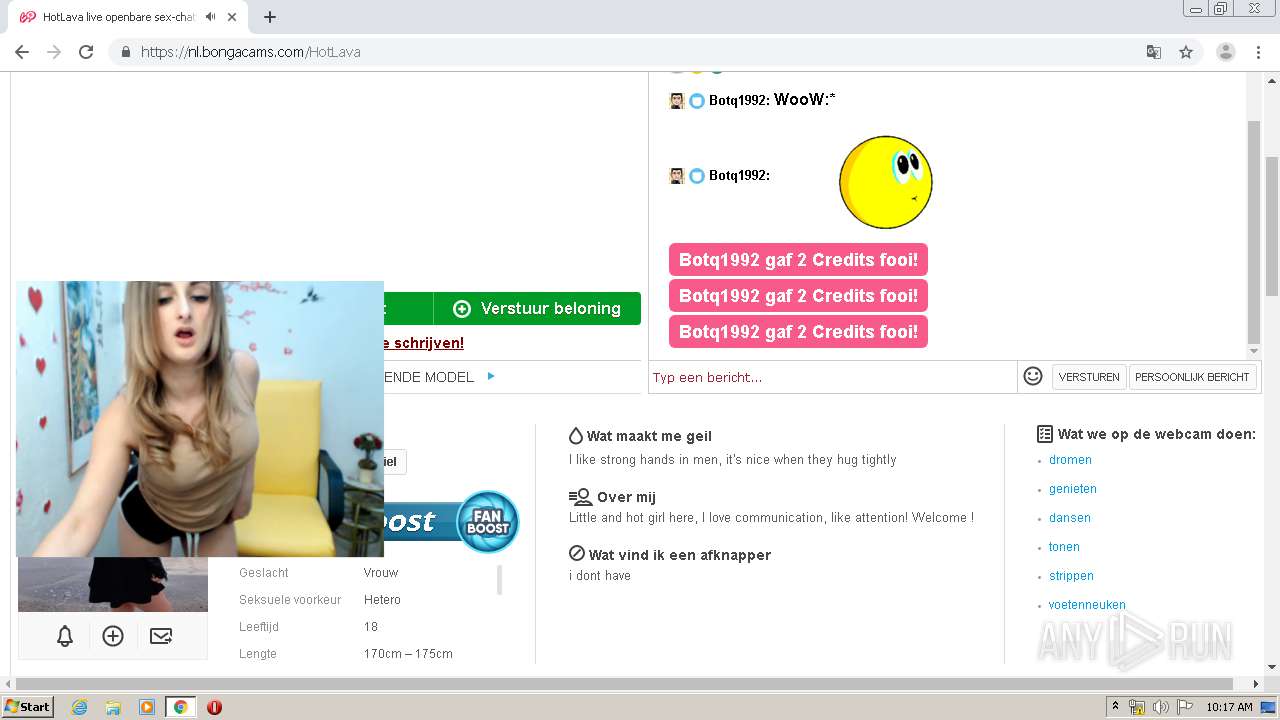Open the media player taskbar icon
Image resolution: width=1280 pixels, height=720 pixels.
tap(147, 707)
